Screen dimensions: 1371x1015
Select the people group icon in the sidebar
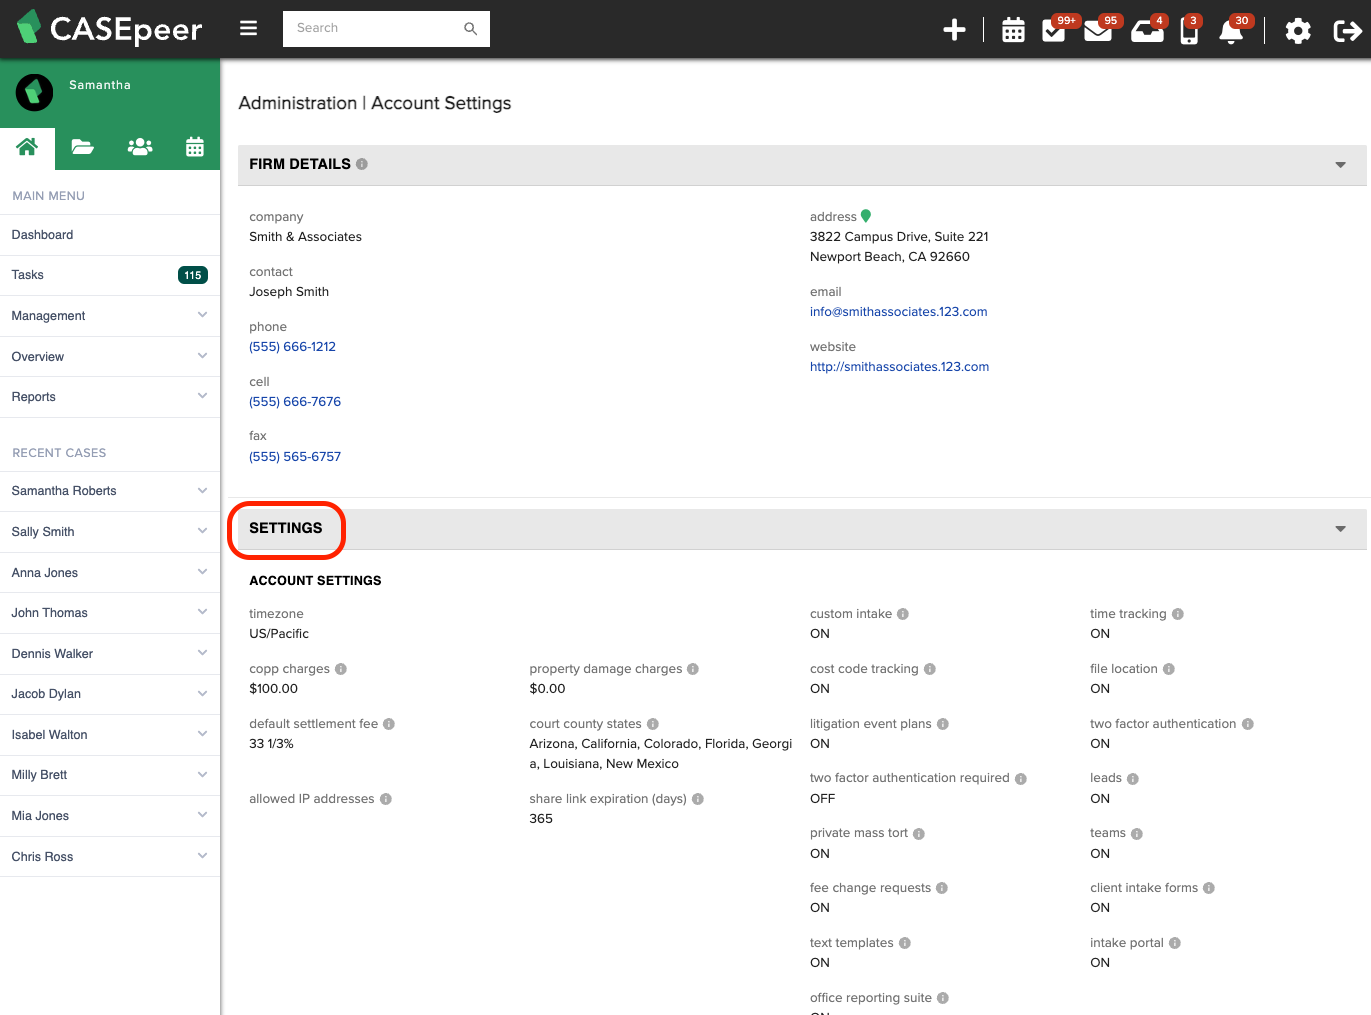[139, 147]
